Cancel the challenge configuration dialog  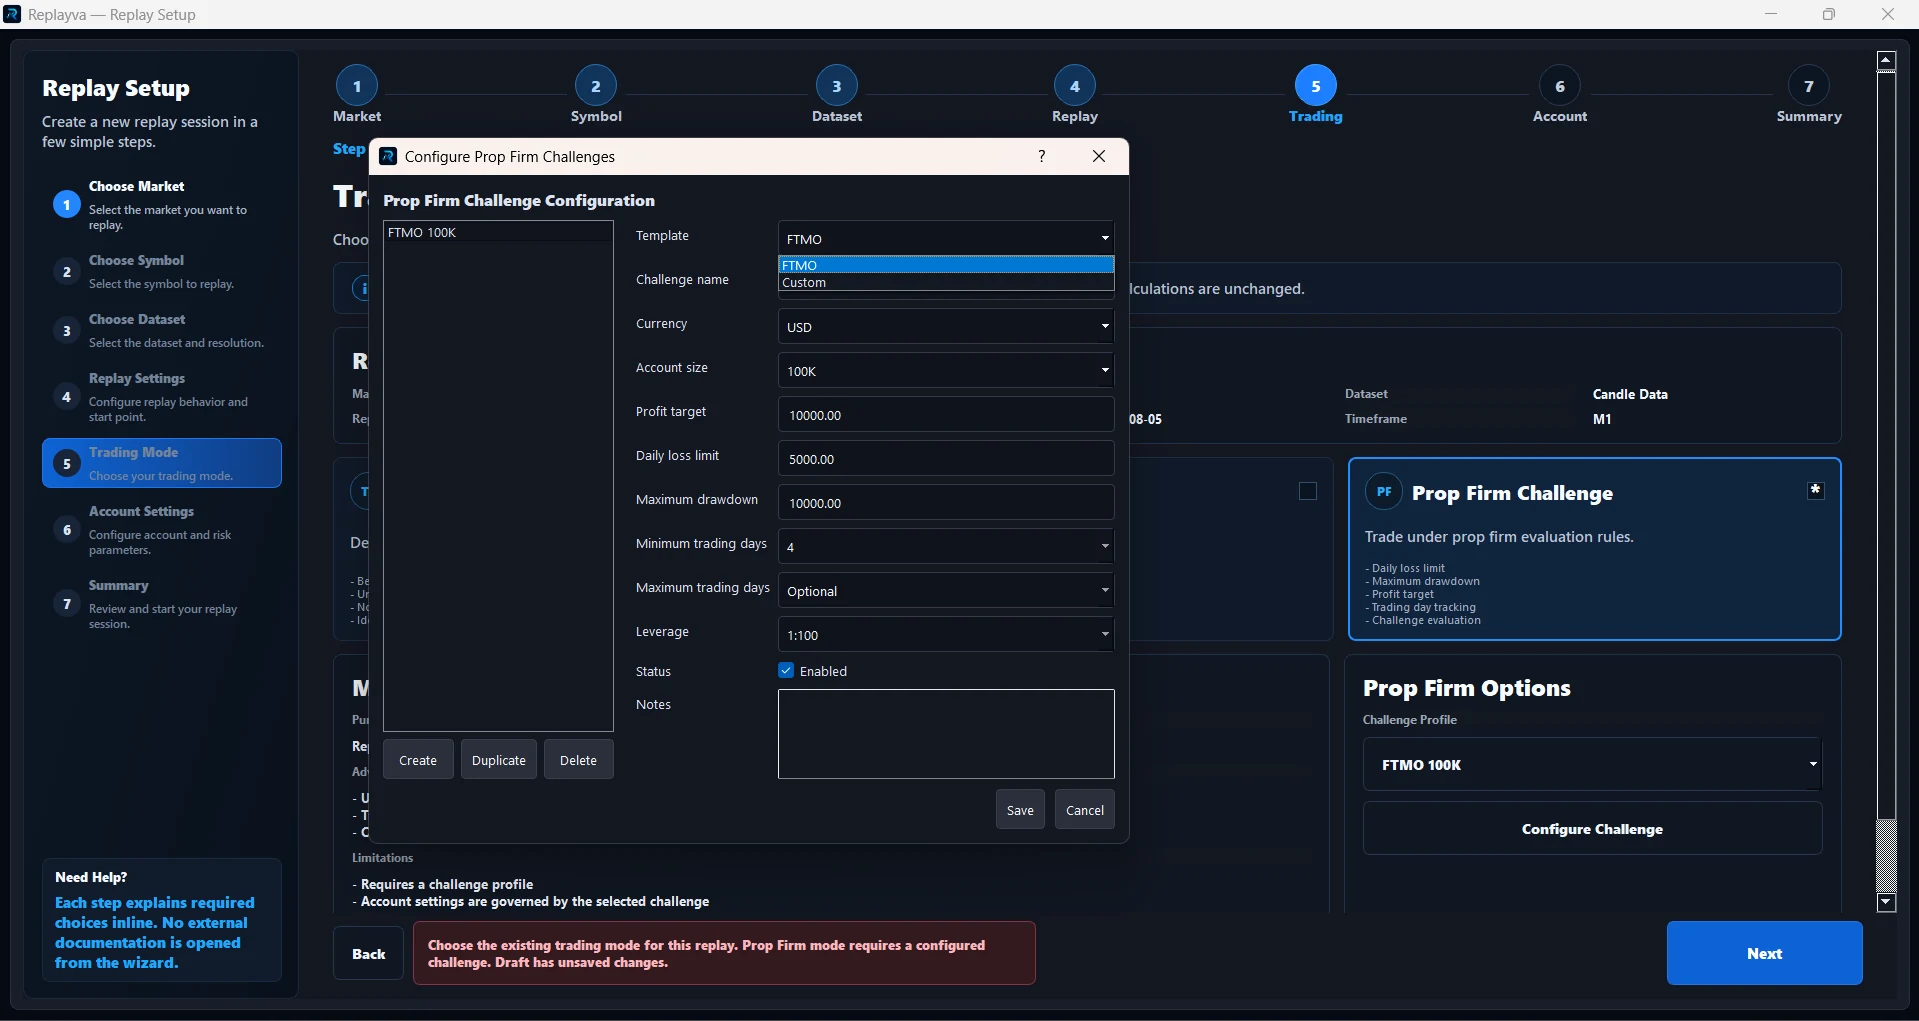pyautogui.click(x=1085, y=810)
